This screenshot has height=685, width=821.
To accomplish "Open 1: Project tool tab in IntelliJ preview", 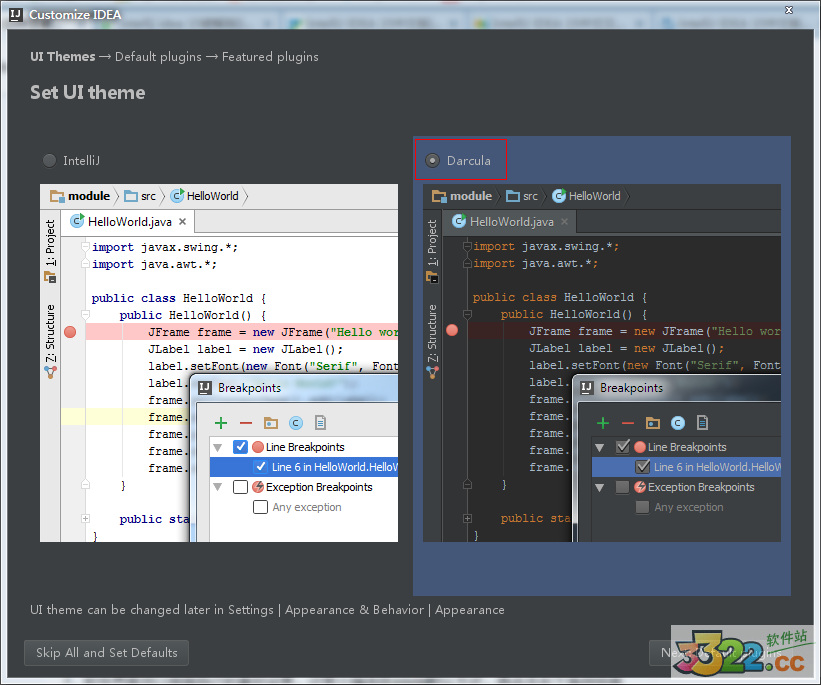I will (x=50, y=251).
